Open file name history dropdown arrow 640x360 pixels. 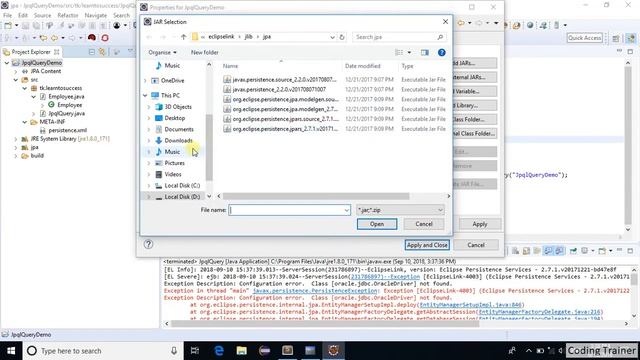347,210
